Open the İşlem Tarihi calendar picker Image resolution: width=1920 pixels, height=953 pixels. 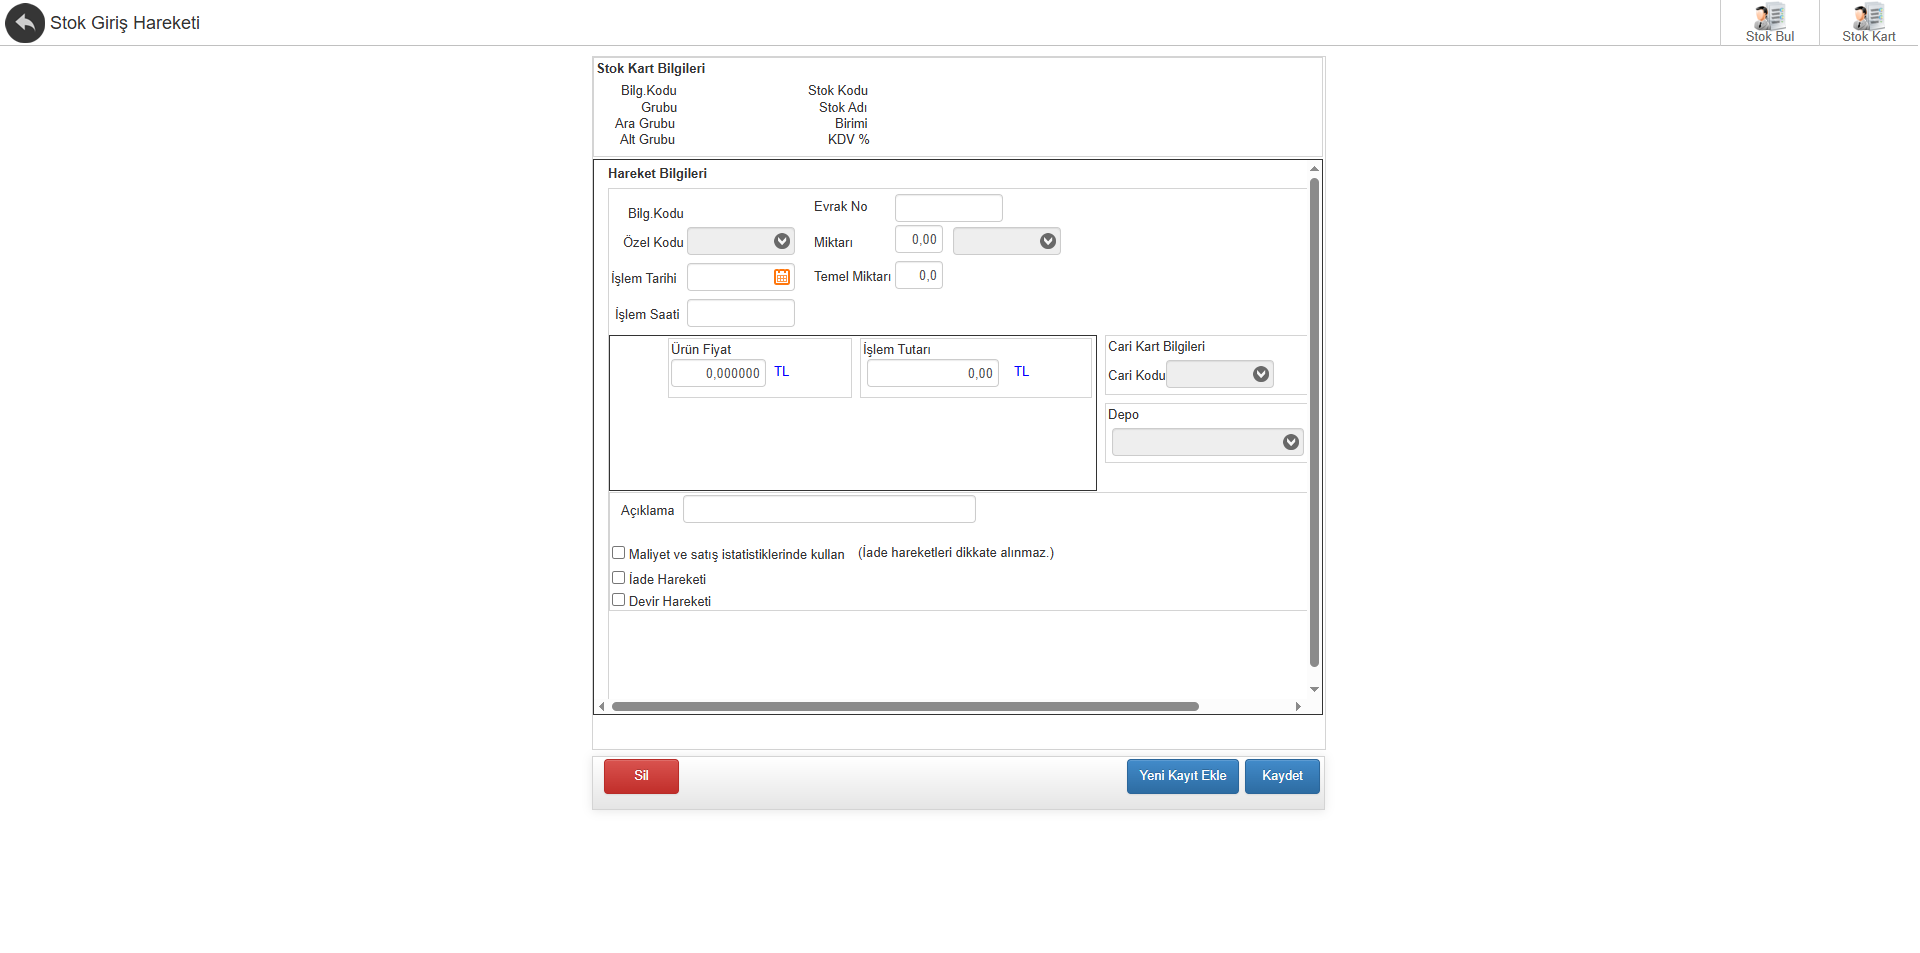(x=782, y=277)
